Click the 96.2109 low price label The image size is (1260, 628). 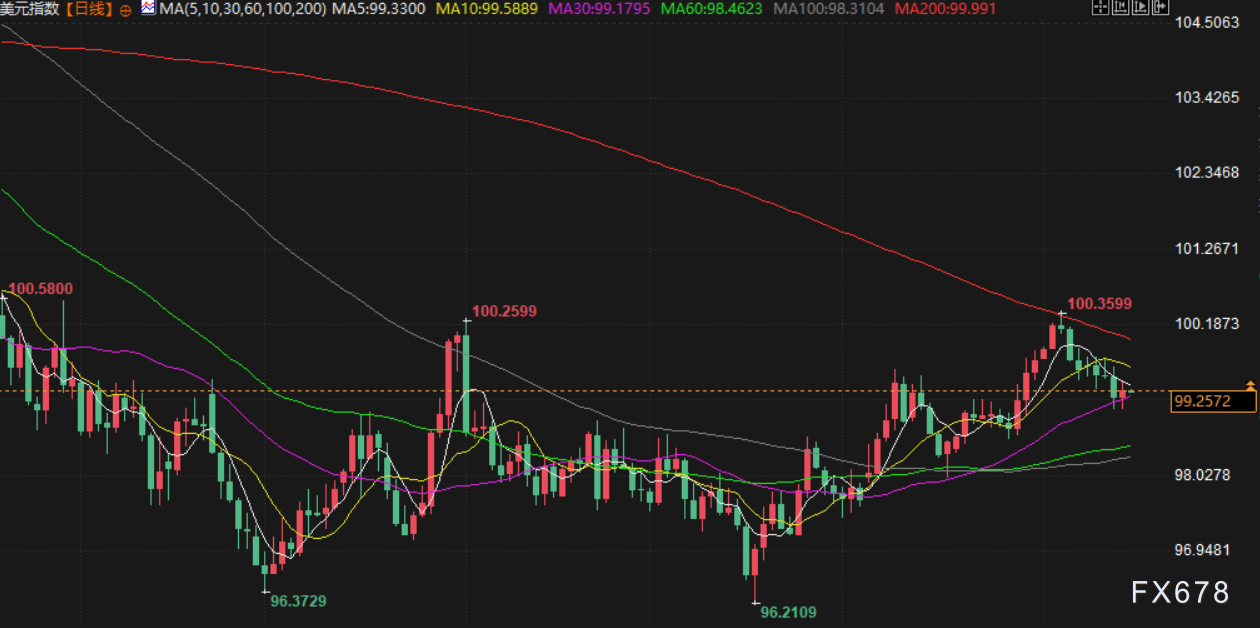788,611
